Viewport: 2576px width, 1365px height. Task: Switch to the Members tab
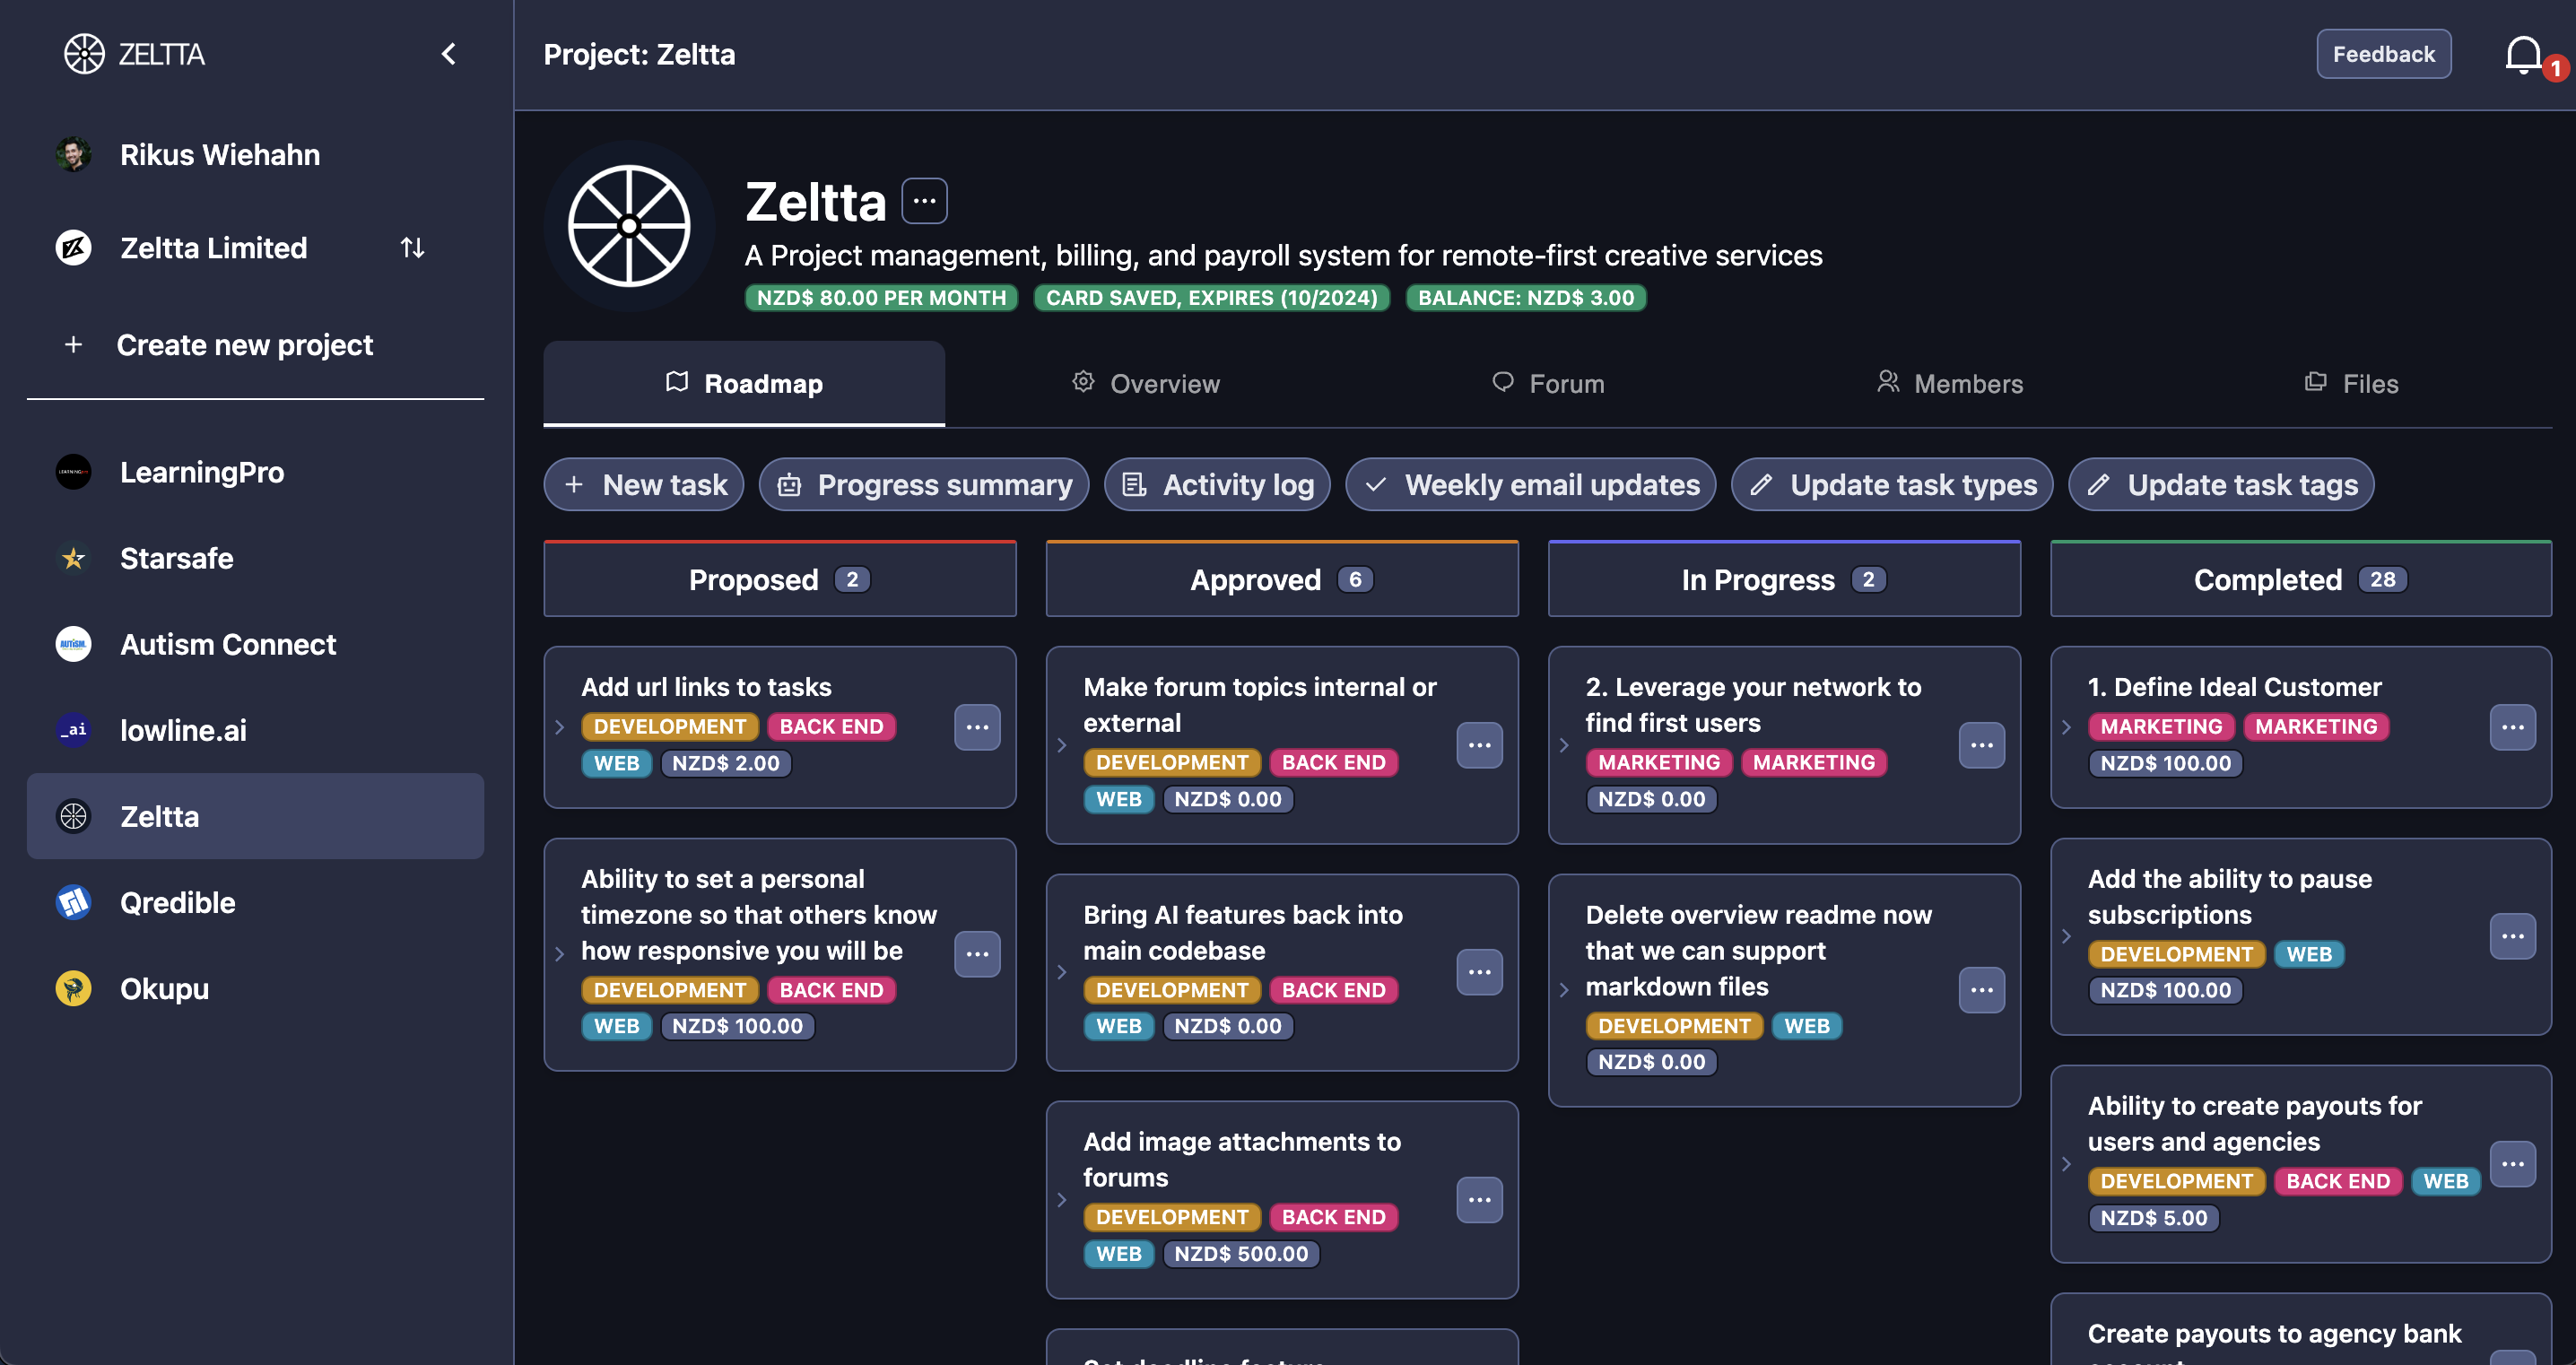click(1950, 384)
